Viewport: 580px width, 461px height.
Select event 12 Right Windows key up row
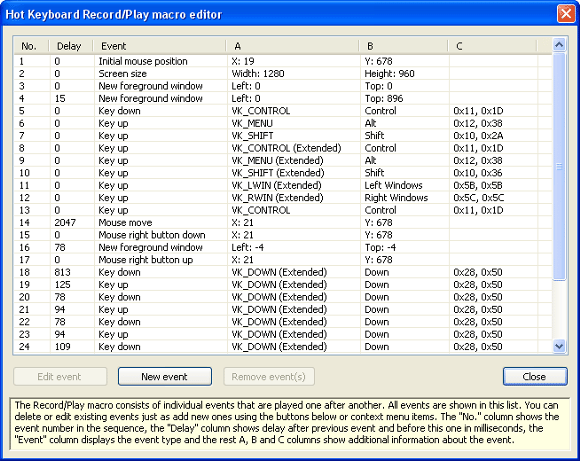coord(283,198)
